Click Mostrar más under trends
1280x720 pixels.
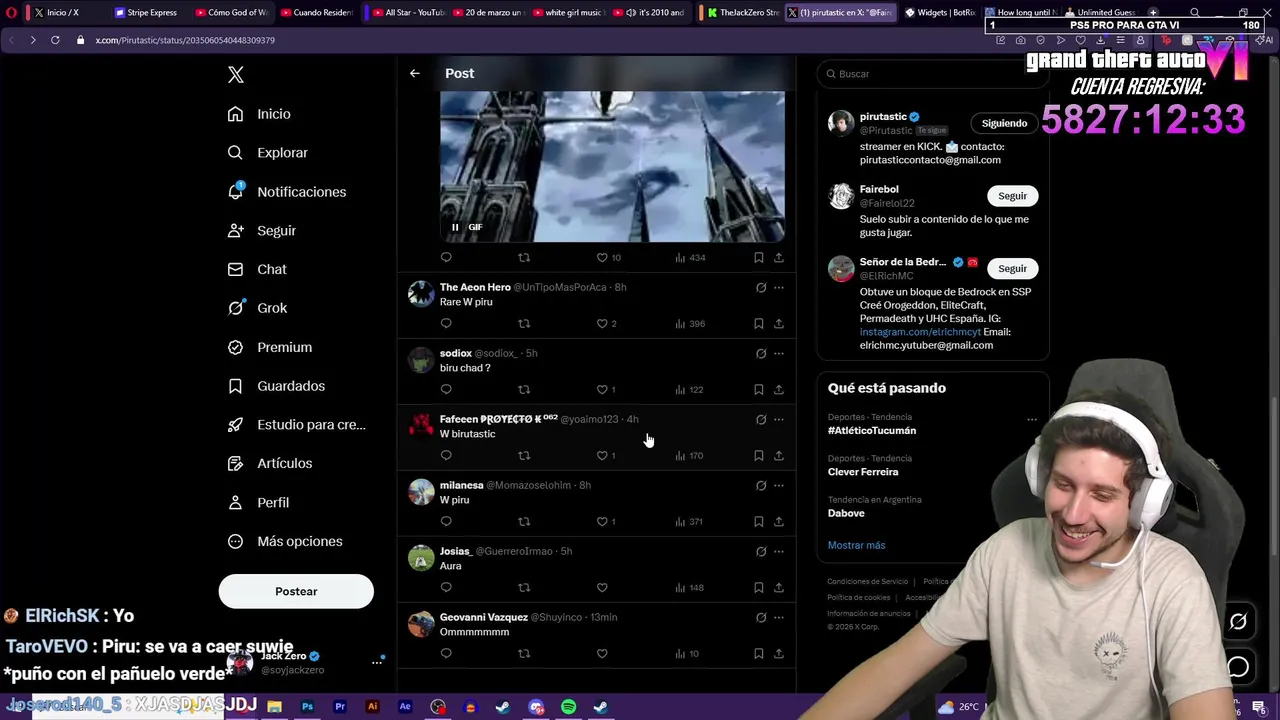click(856, 545)
